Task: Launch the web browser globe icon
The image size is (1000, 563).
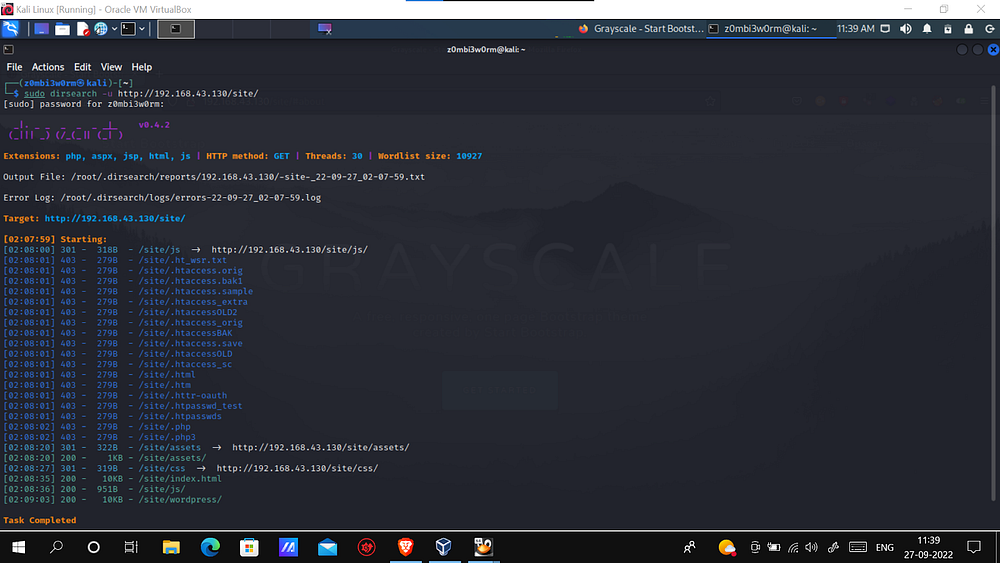Action: (100, 29)
